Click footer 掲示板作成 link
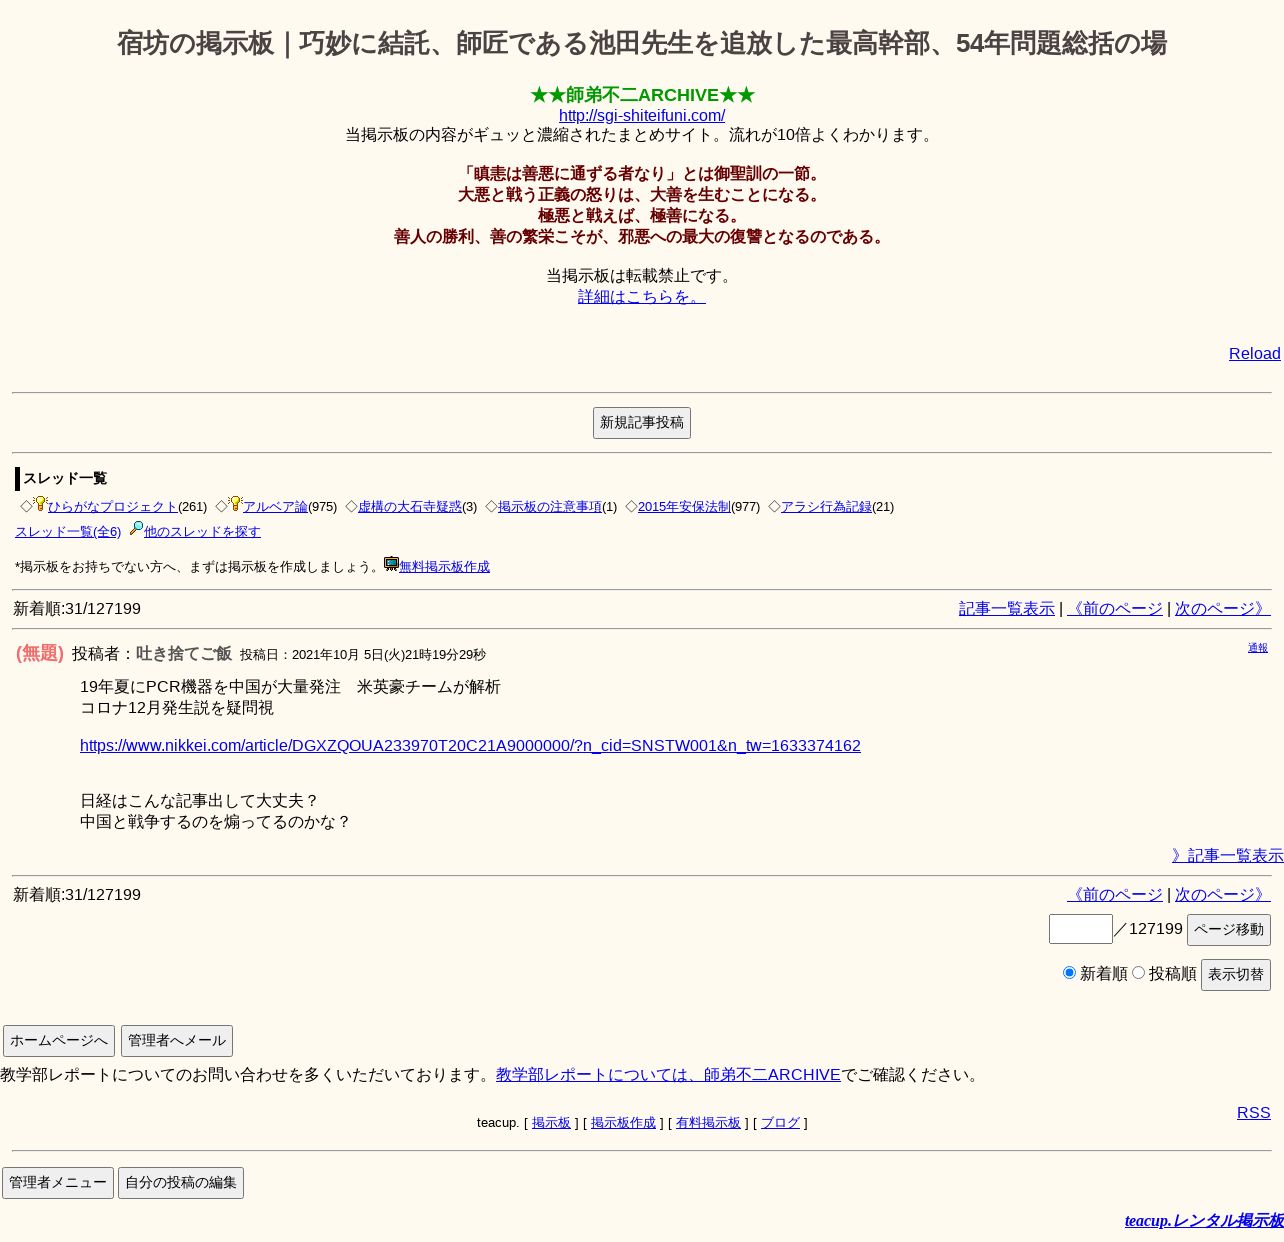 click(623, 1123)
